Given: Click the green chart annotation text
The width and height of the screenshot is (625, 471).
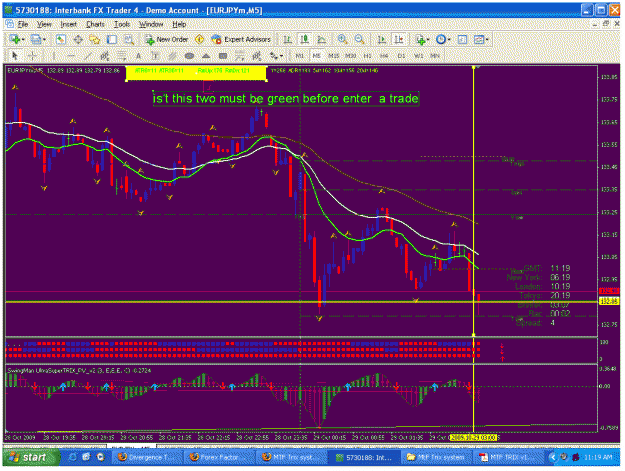Looking at the screenshot, I should point(286,98).
